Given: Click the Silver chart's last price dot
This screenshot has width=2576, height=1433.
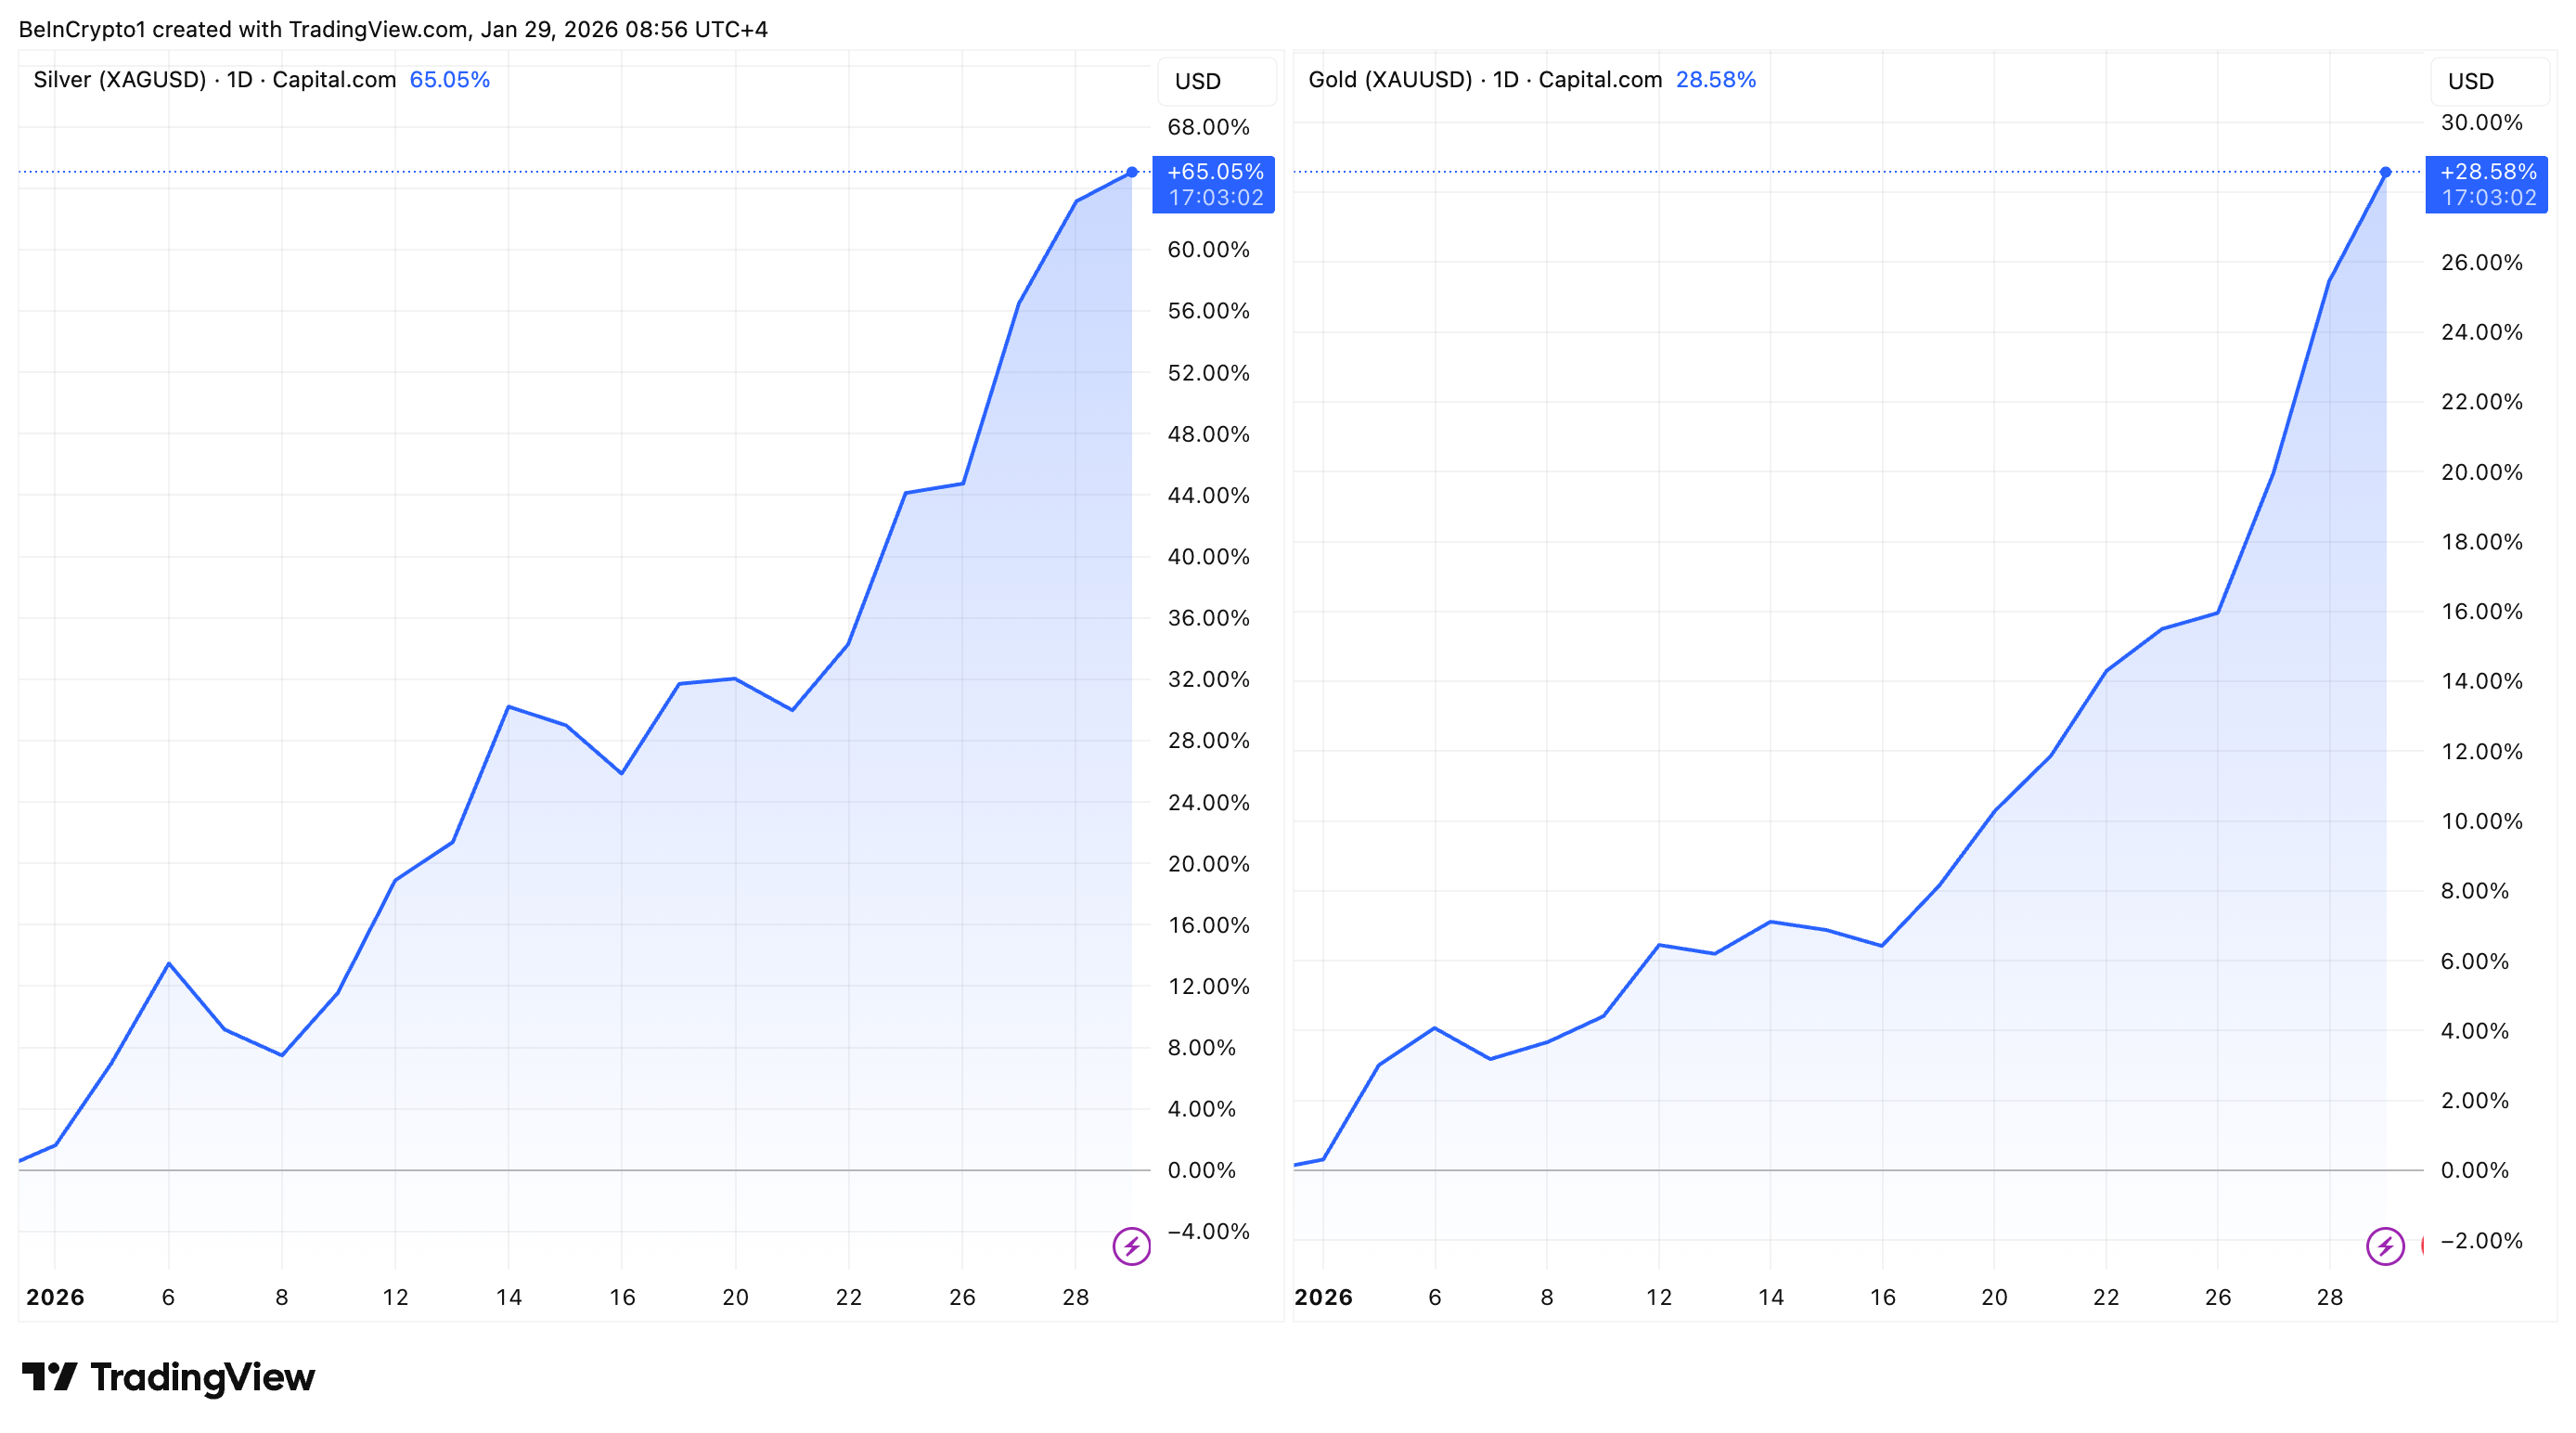Looking at the screenshot, I should coord(1131,172).
